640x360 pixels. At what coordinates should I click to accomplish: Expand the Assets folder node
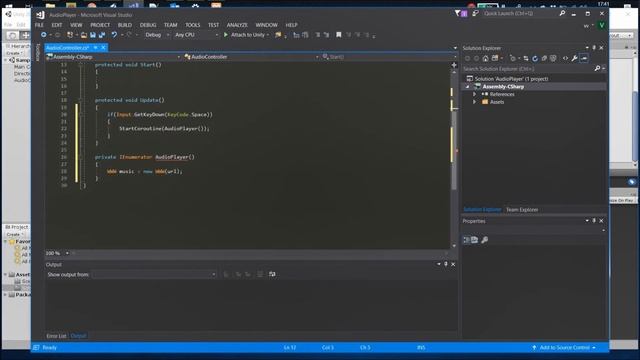(474, 102)
